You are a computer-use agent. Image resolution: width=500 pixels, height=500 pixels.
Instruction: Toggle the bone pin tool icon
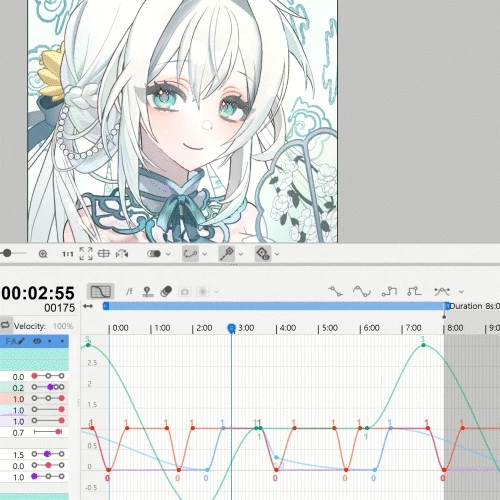click(226, 254)
